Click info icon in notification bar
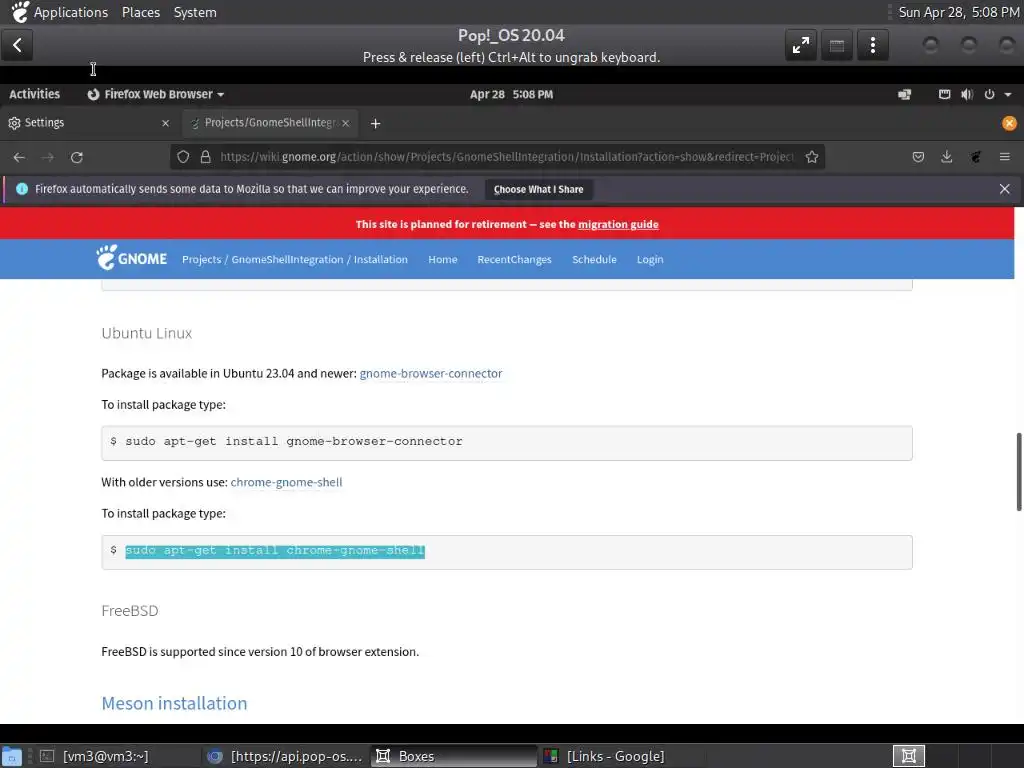Image resolution: width=1024 pixels, height=768 pixels. tap(22, 189)
